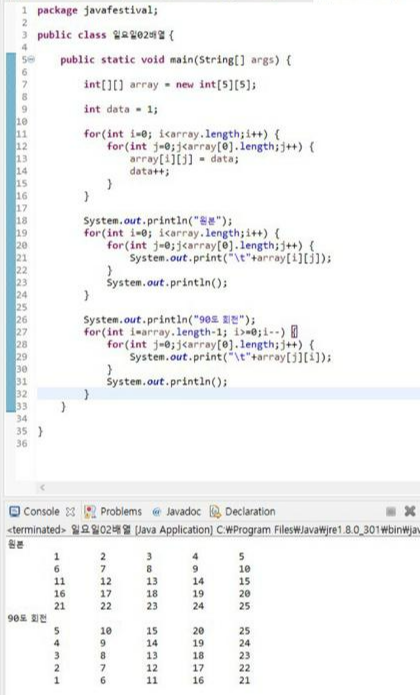Click the rotated row '4 9 14 19 24'
This screenshot has width=420, height=695.
(x=152, y=643)
